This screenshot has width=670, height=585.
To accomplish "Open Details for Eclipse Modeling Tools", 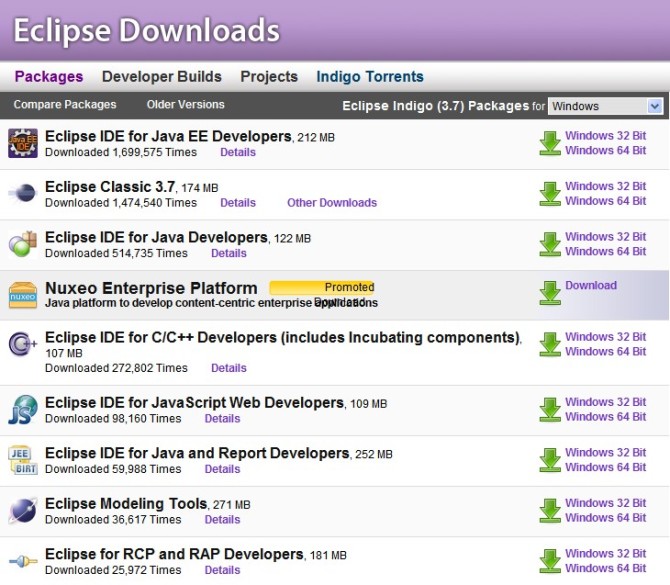I will pos(222,519).
